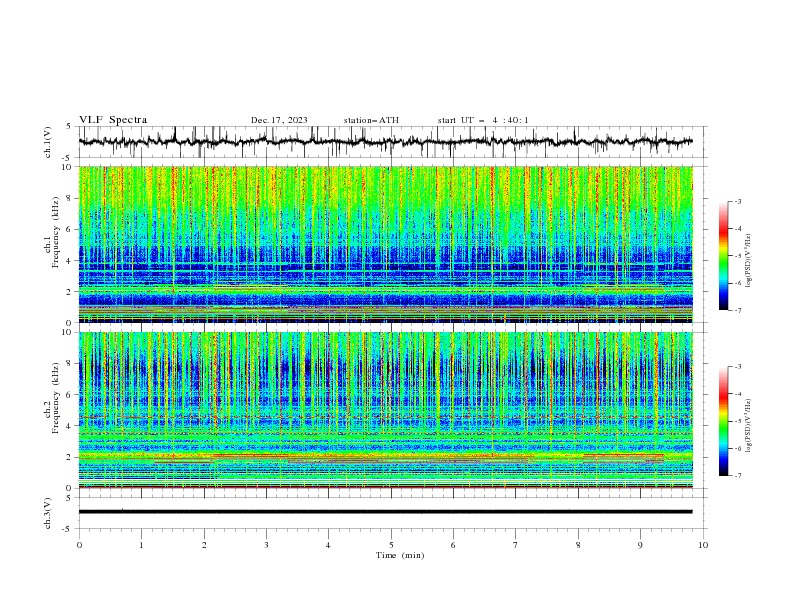Click the "station=ATH" label
792x612 pixels.
coord(371,120)
